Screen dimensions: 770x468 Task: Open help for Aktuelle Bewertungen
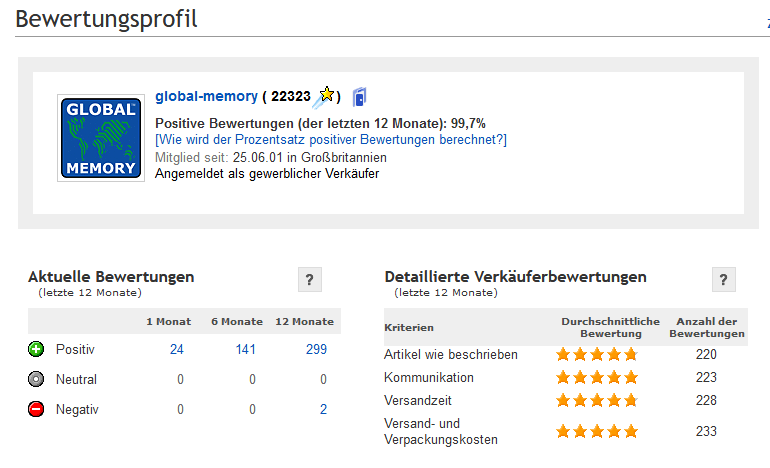pos(309,280)
